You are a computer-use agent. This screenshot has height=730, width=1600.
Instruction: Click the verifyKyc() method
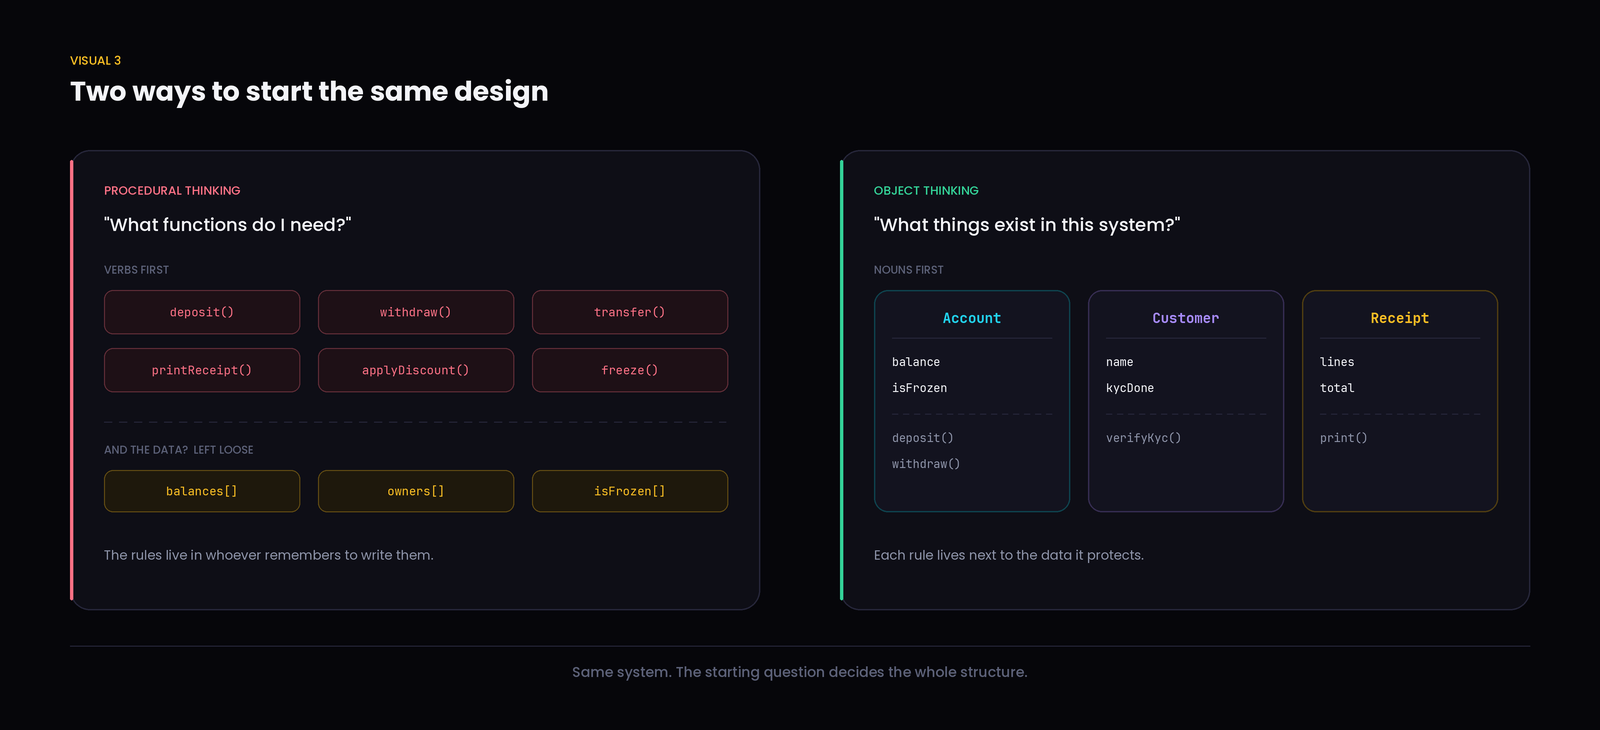1144,438
